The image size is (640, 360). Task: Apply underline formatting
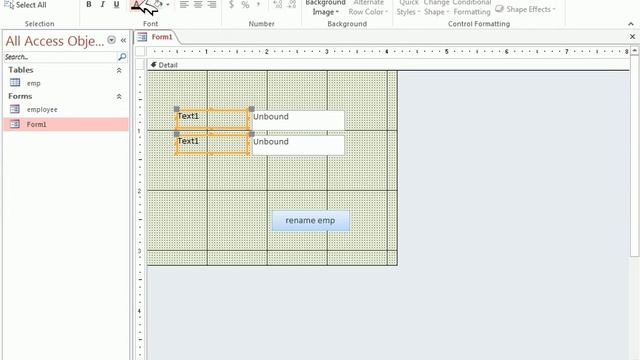[x=116, y=4]
